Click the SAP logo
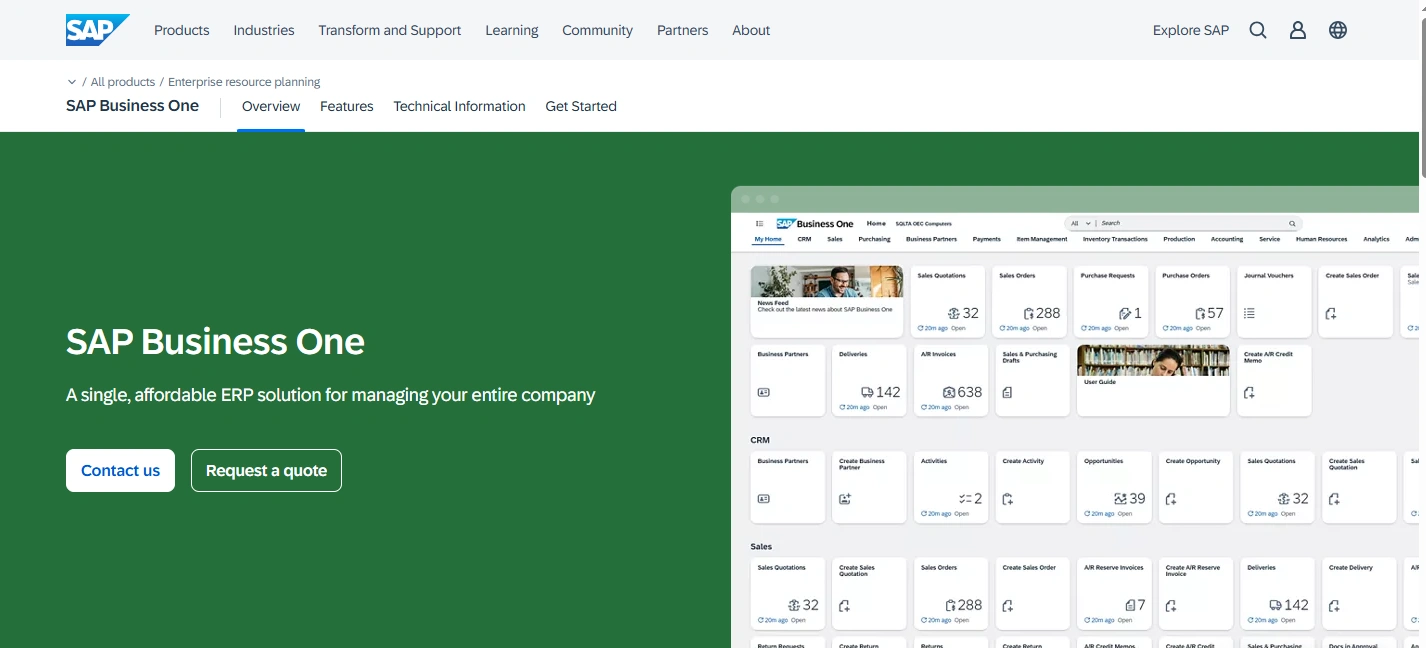The width and height of the screenshot is (1426, 648). [97, 30]
